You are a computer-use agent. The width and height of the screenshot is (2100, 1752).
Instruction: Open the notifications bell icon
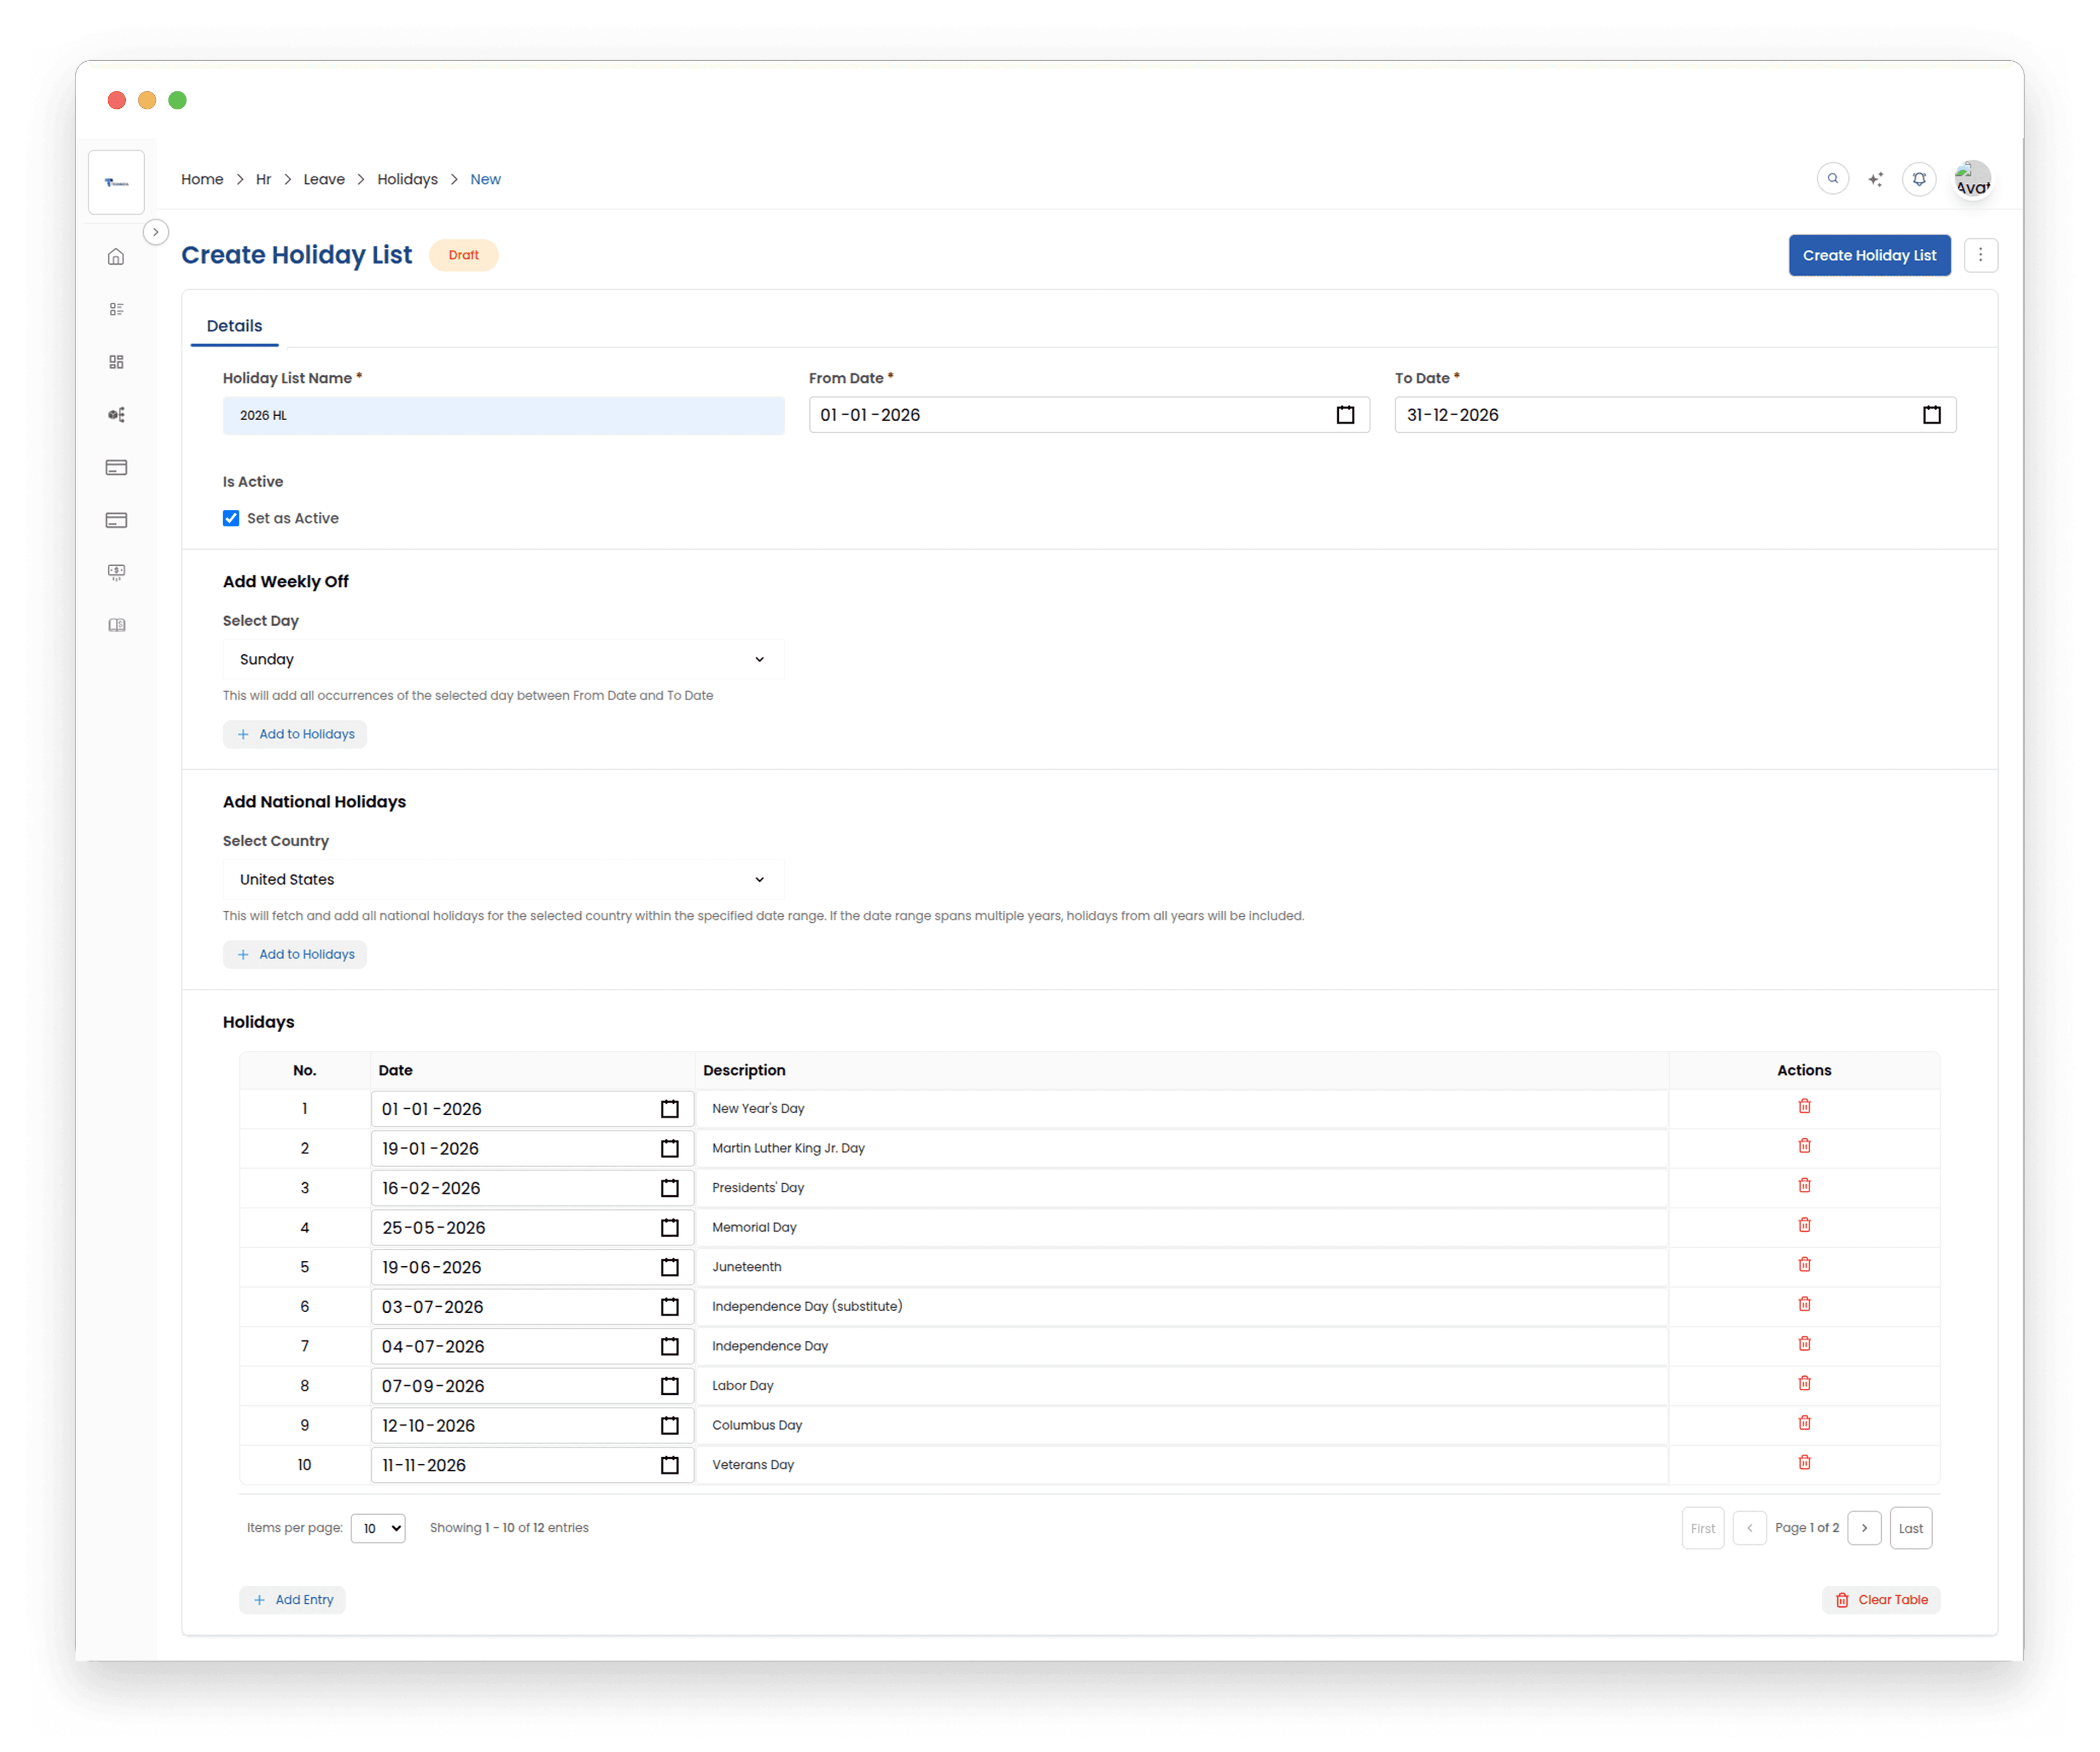coord(1919,179)
